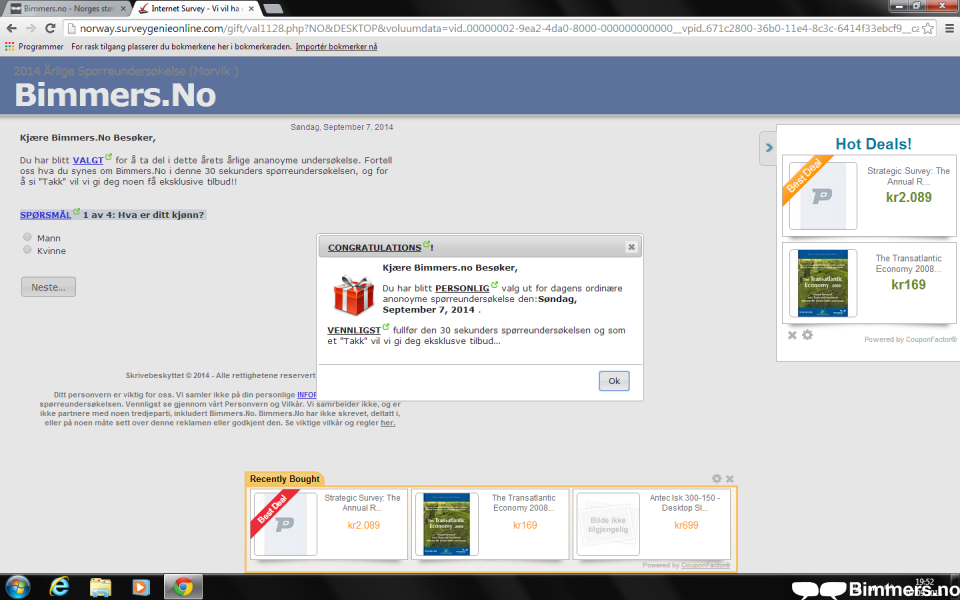Open Strategic Survey deal in Hot Deals
Image resolution: width=960 pixels, height=600 pixels.
click(869, 195)
